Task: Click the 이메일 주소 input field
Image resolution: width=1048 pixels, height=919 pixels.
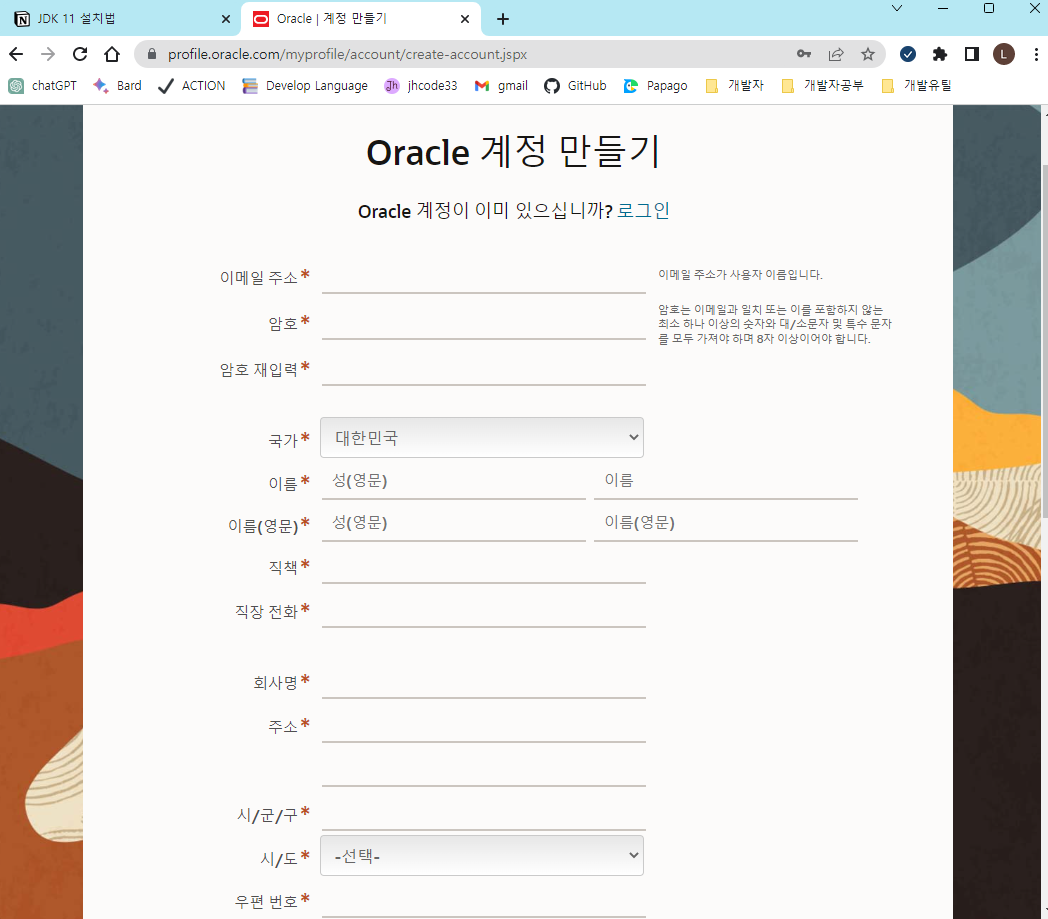Action: [x=483, y=276]
